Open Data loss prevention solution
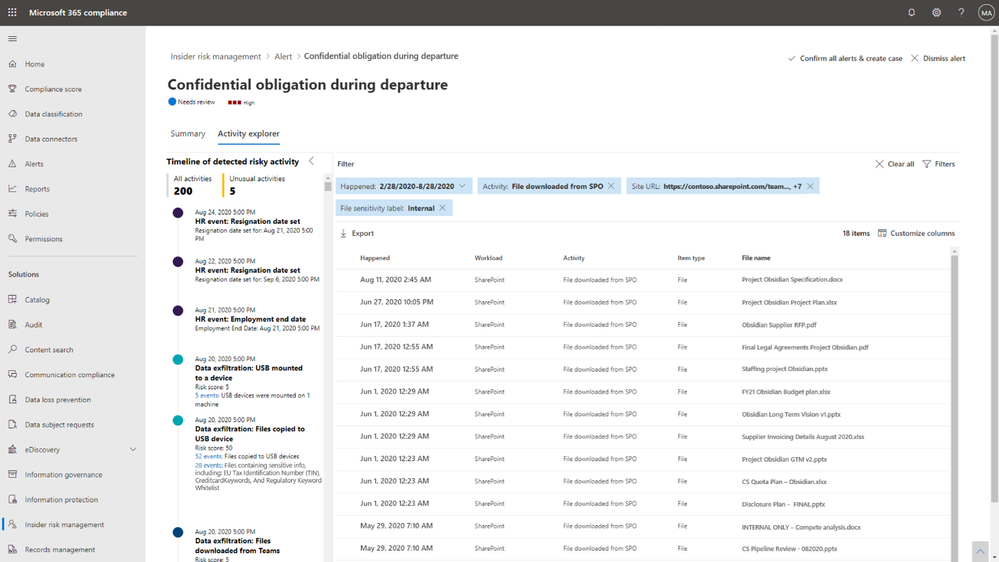The image size is (999, 562). [x=57, y=400]
